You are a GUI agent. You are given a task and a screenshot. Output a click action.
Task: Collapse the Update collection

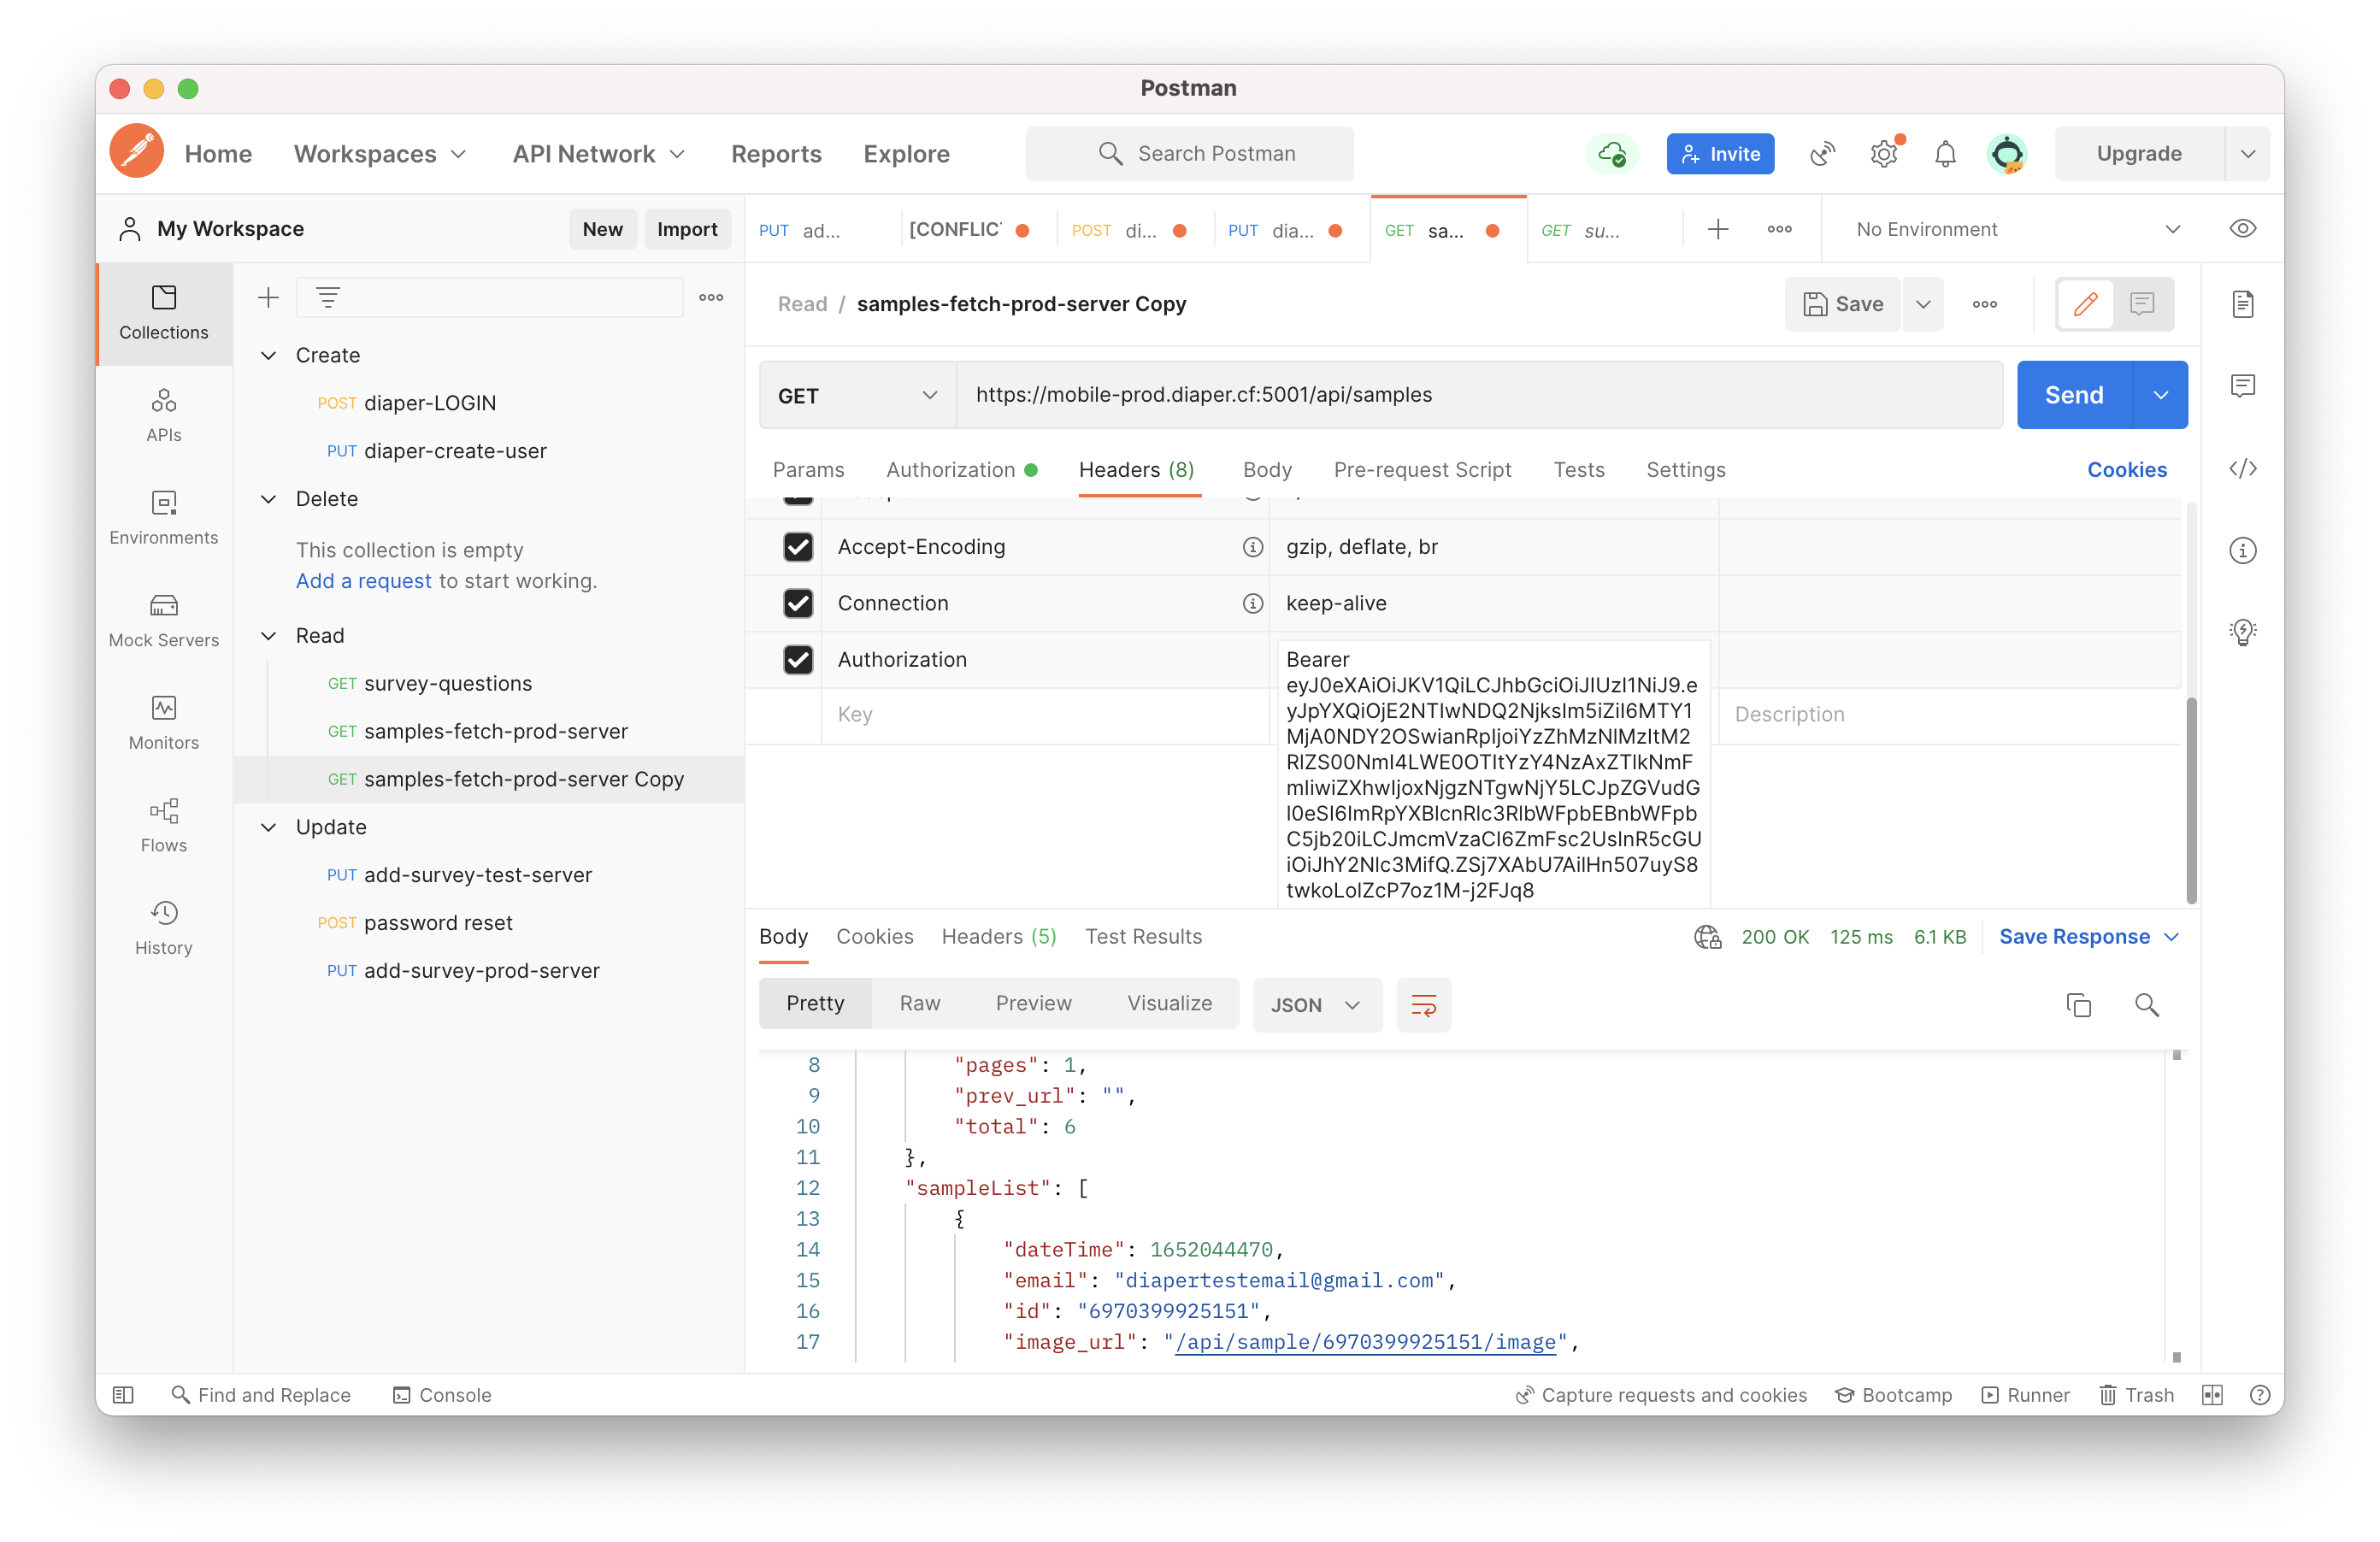point(268,828)
